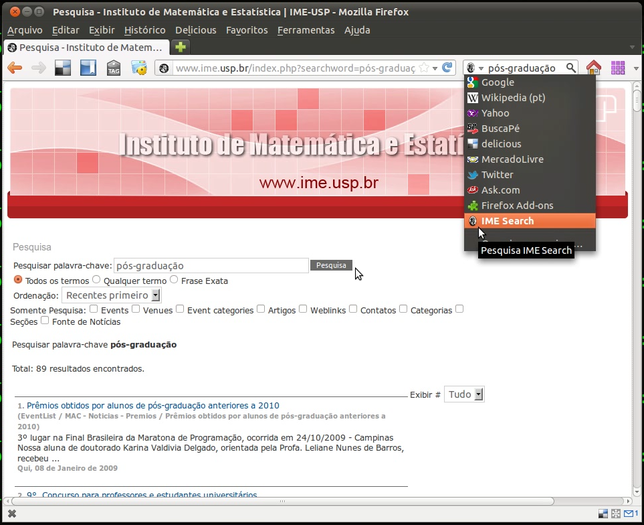Check the Event categories checkbox
This screenshot has width=644, height=525.
coord(180,309)
